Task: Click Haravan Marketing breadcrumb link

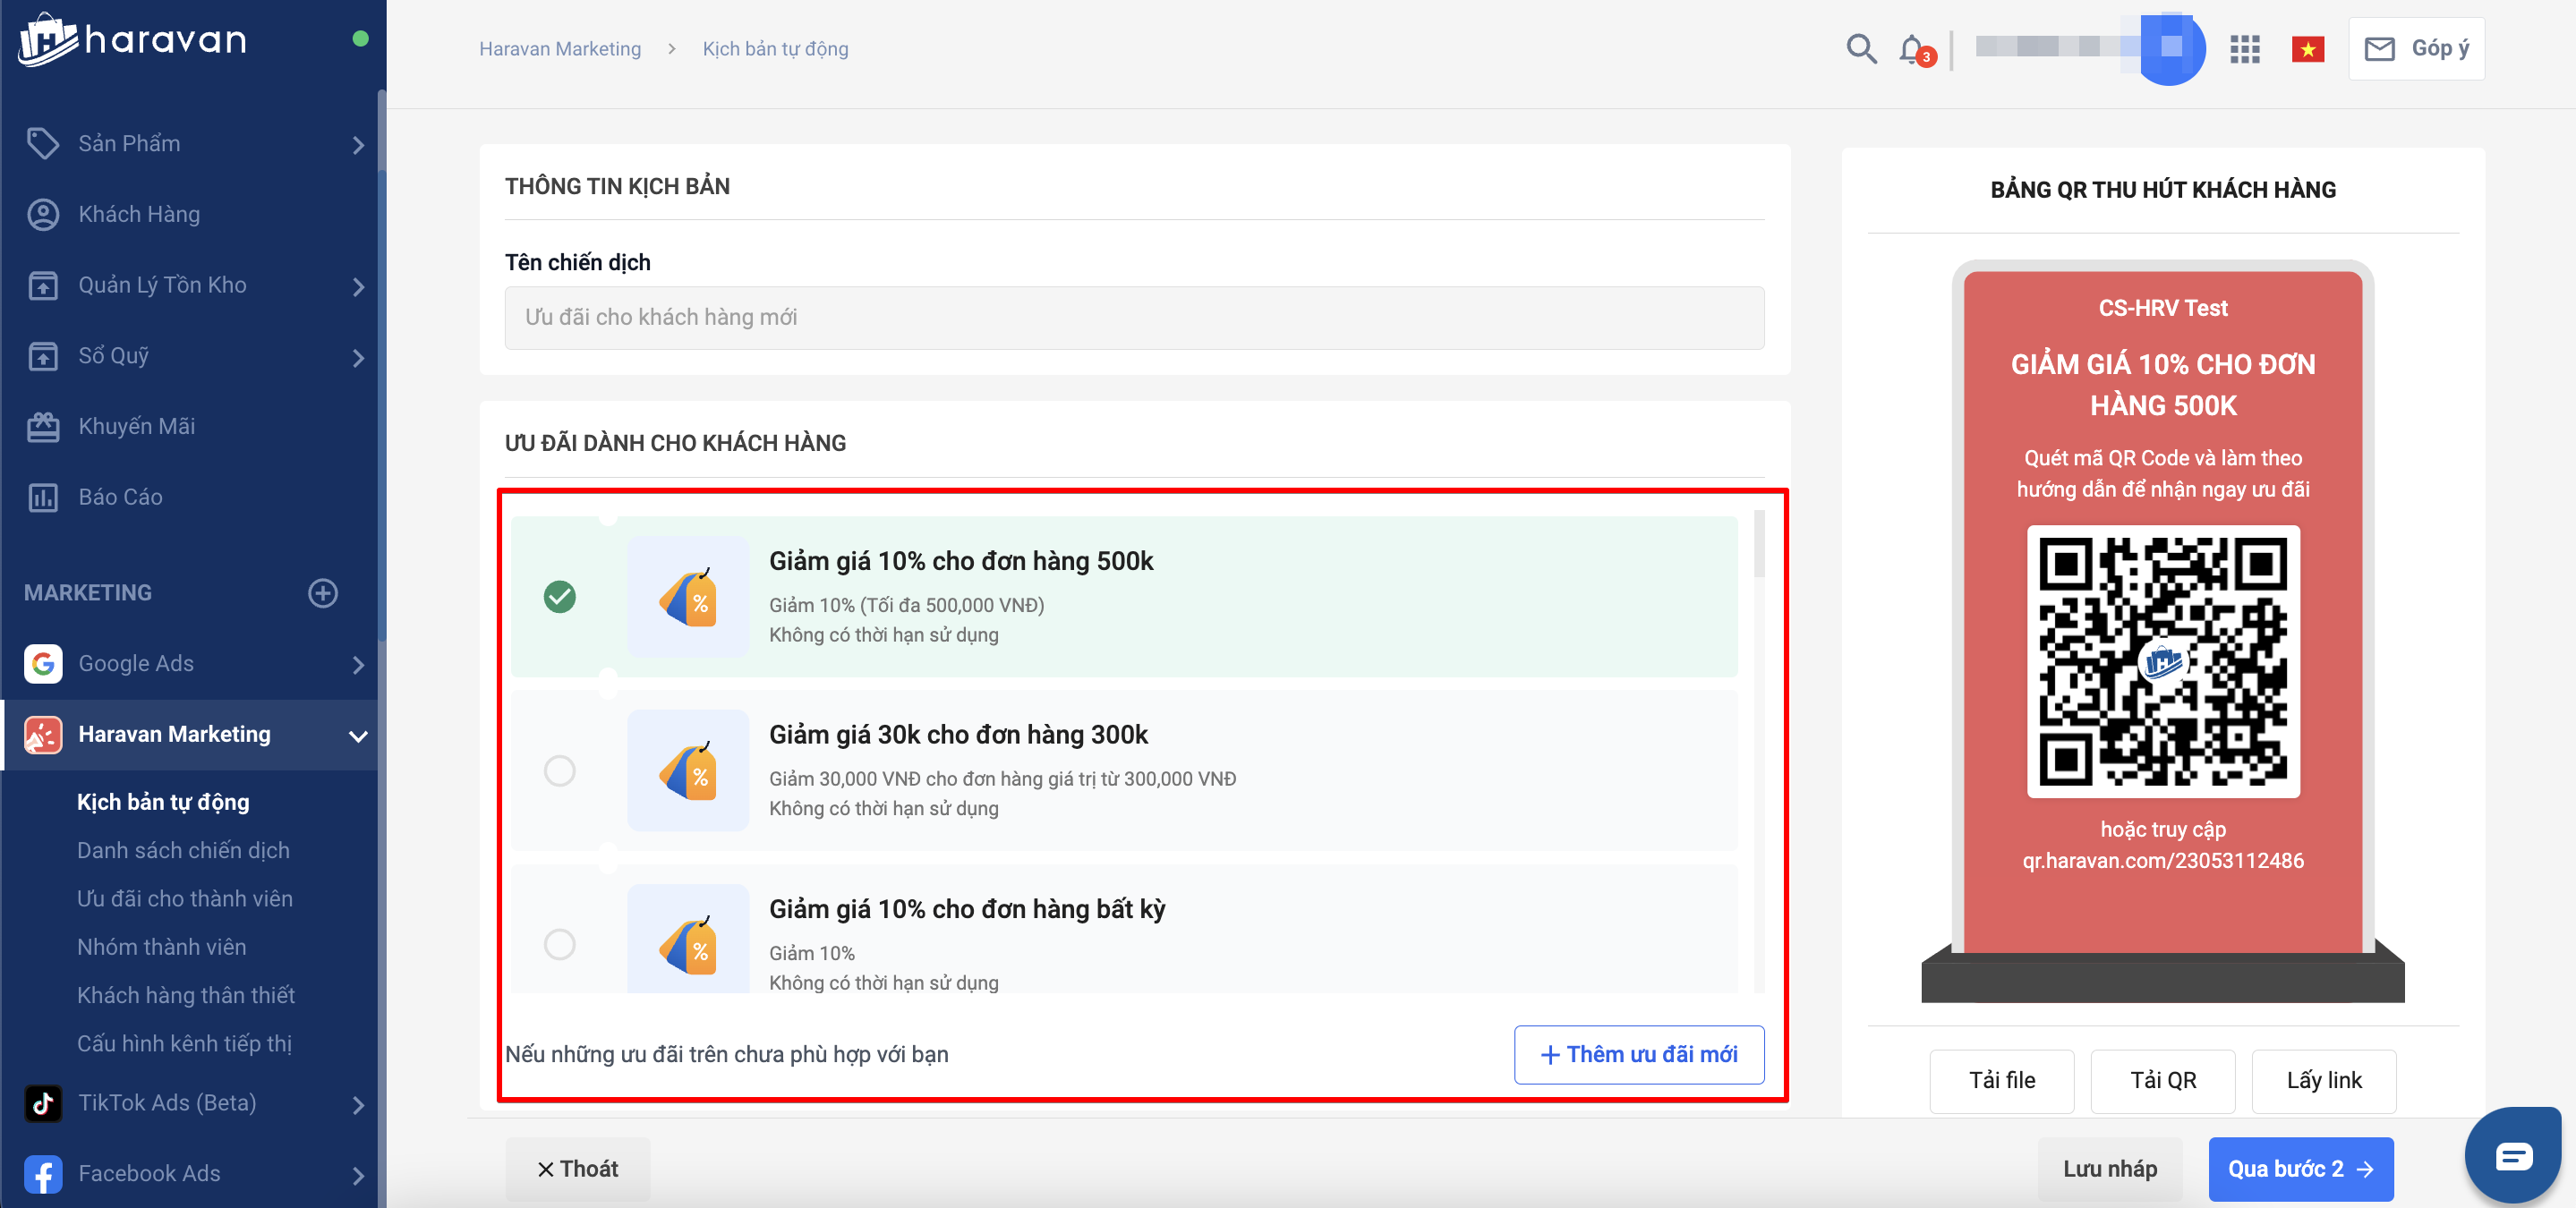Action: [560, 49]
